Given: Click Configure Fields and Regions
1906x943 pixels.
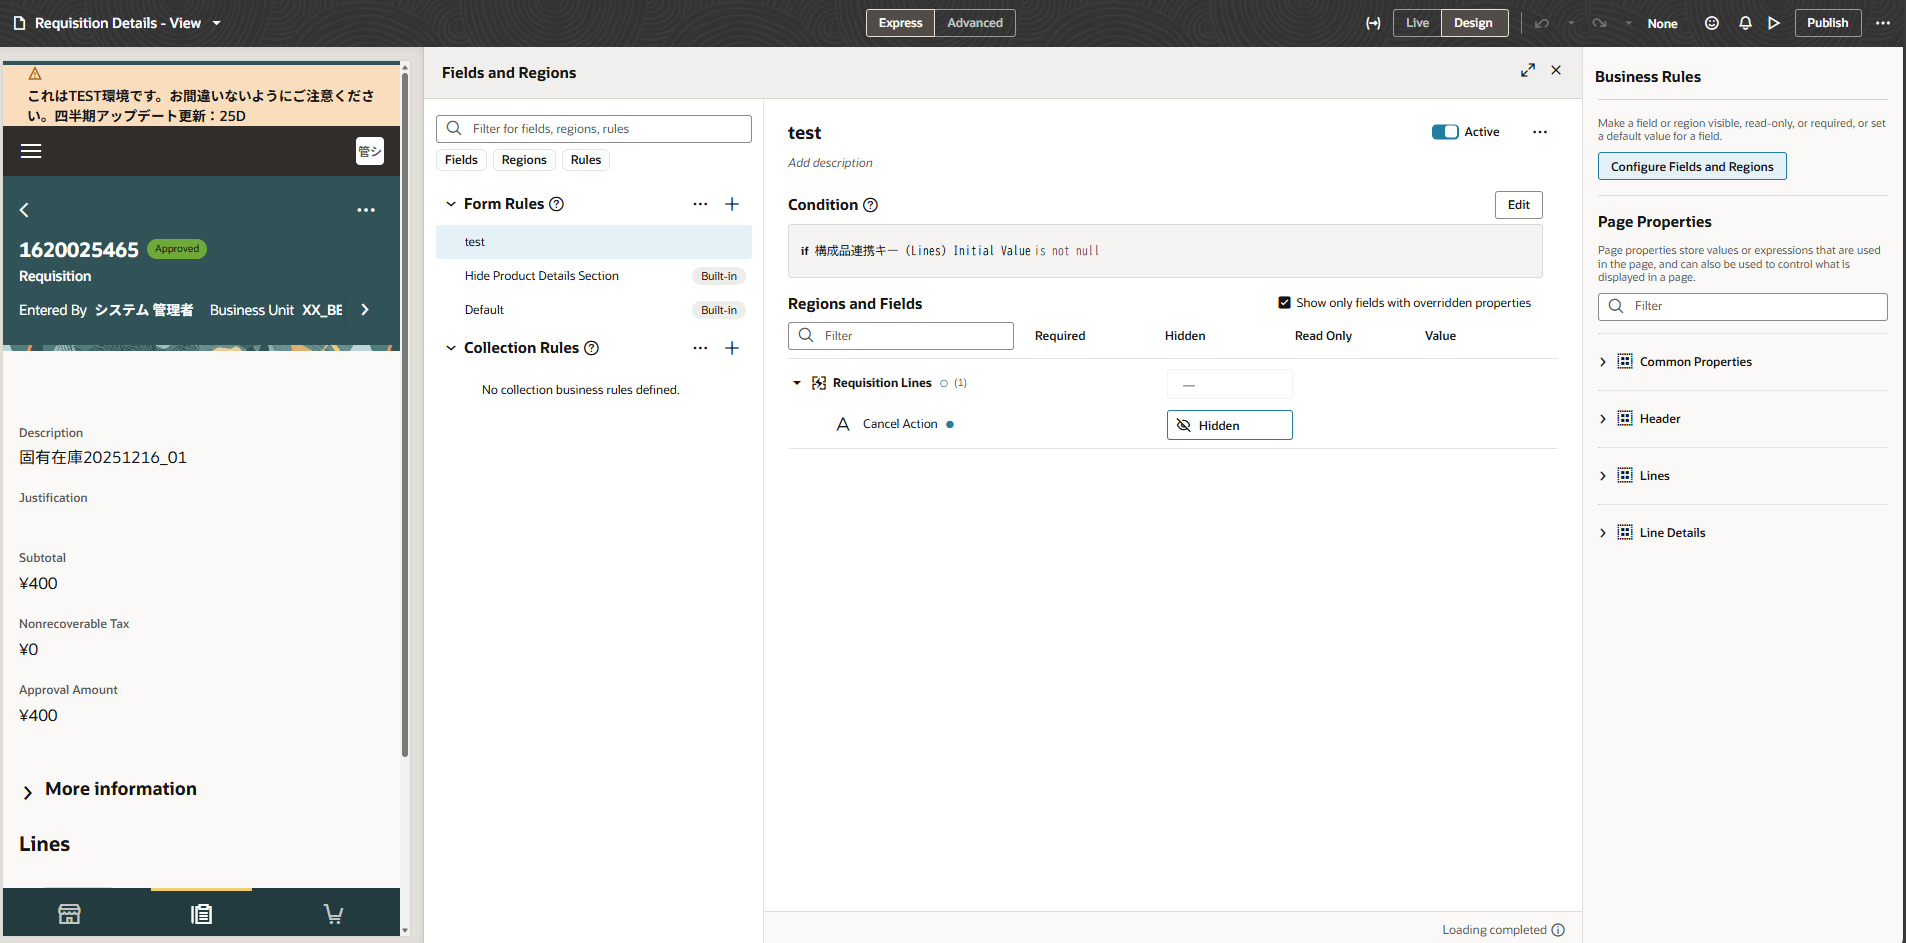Looking at the screenshot, I should tap(1692, 166).
